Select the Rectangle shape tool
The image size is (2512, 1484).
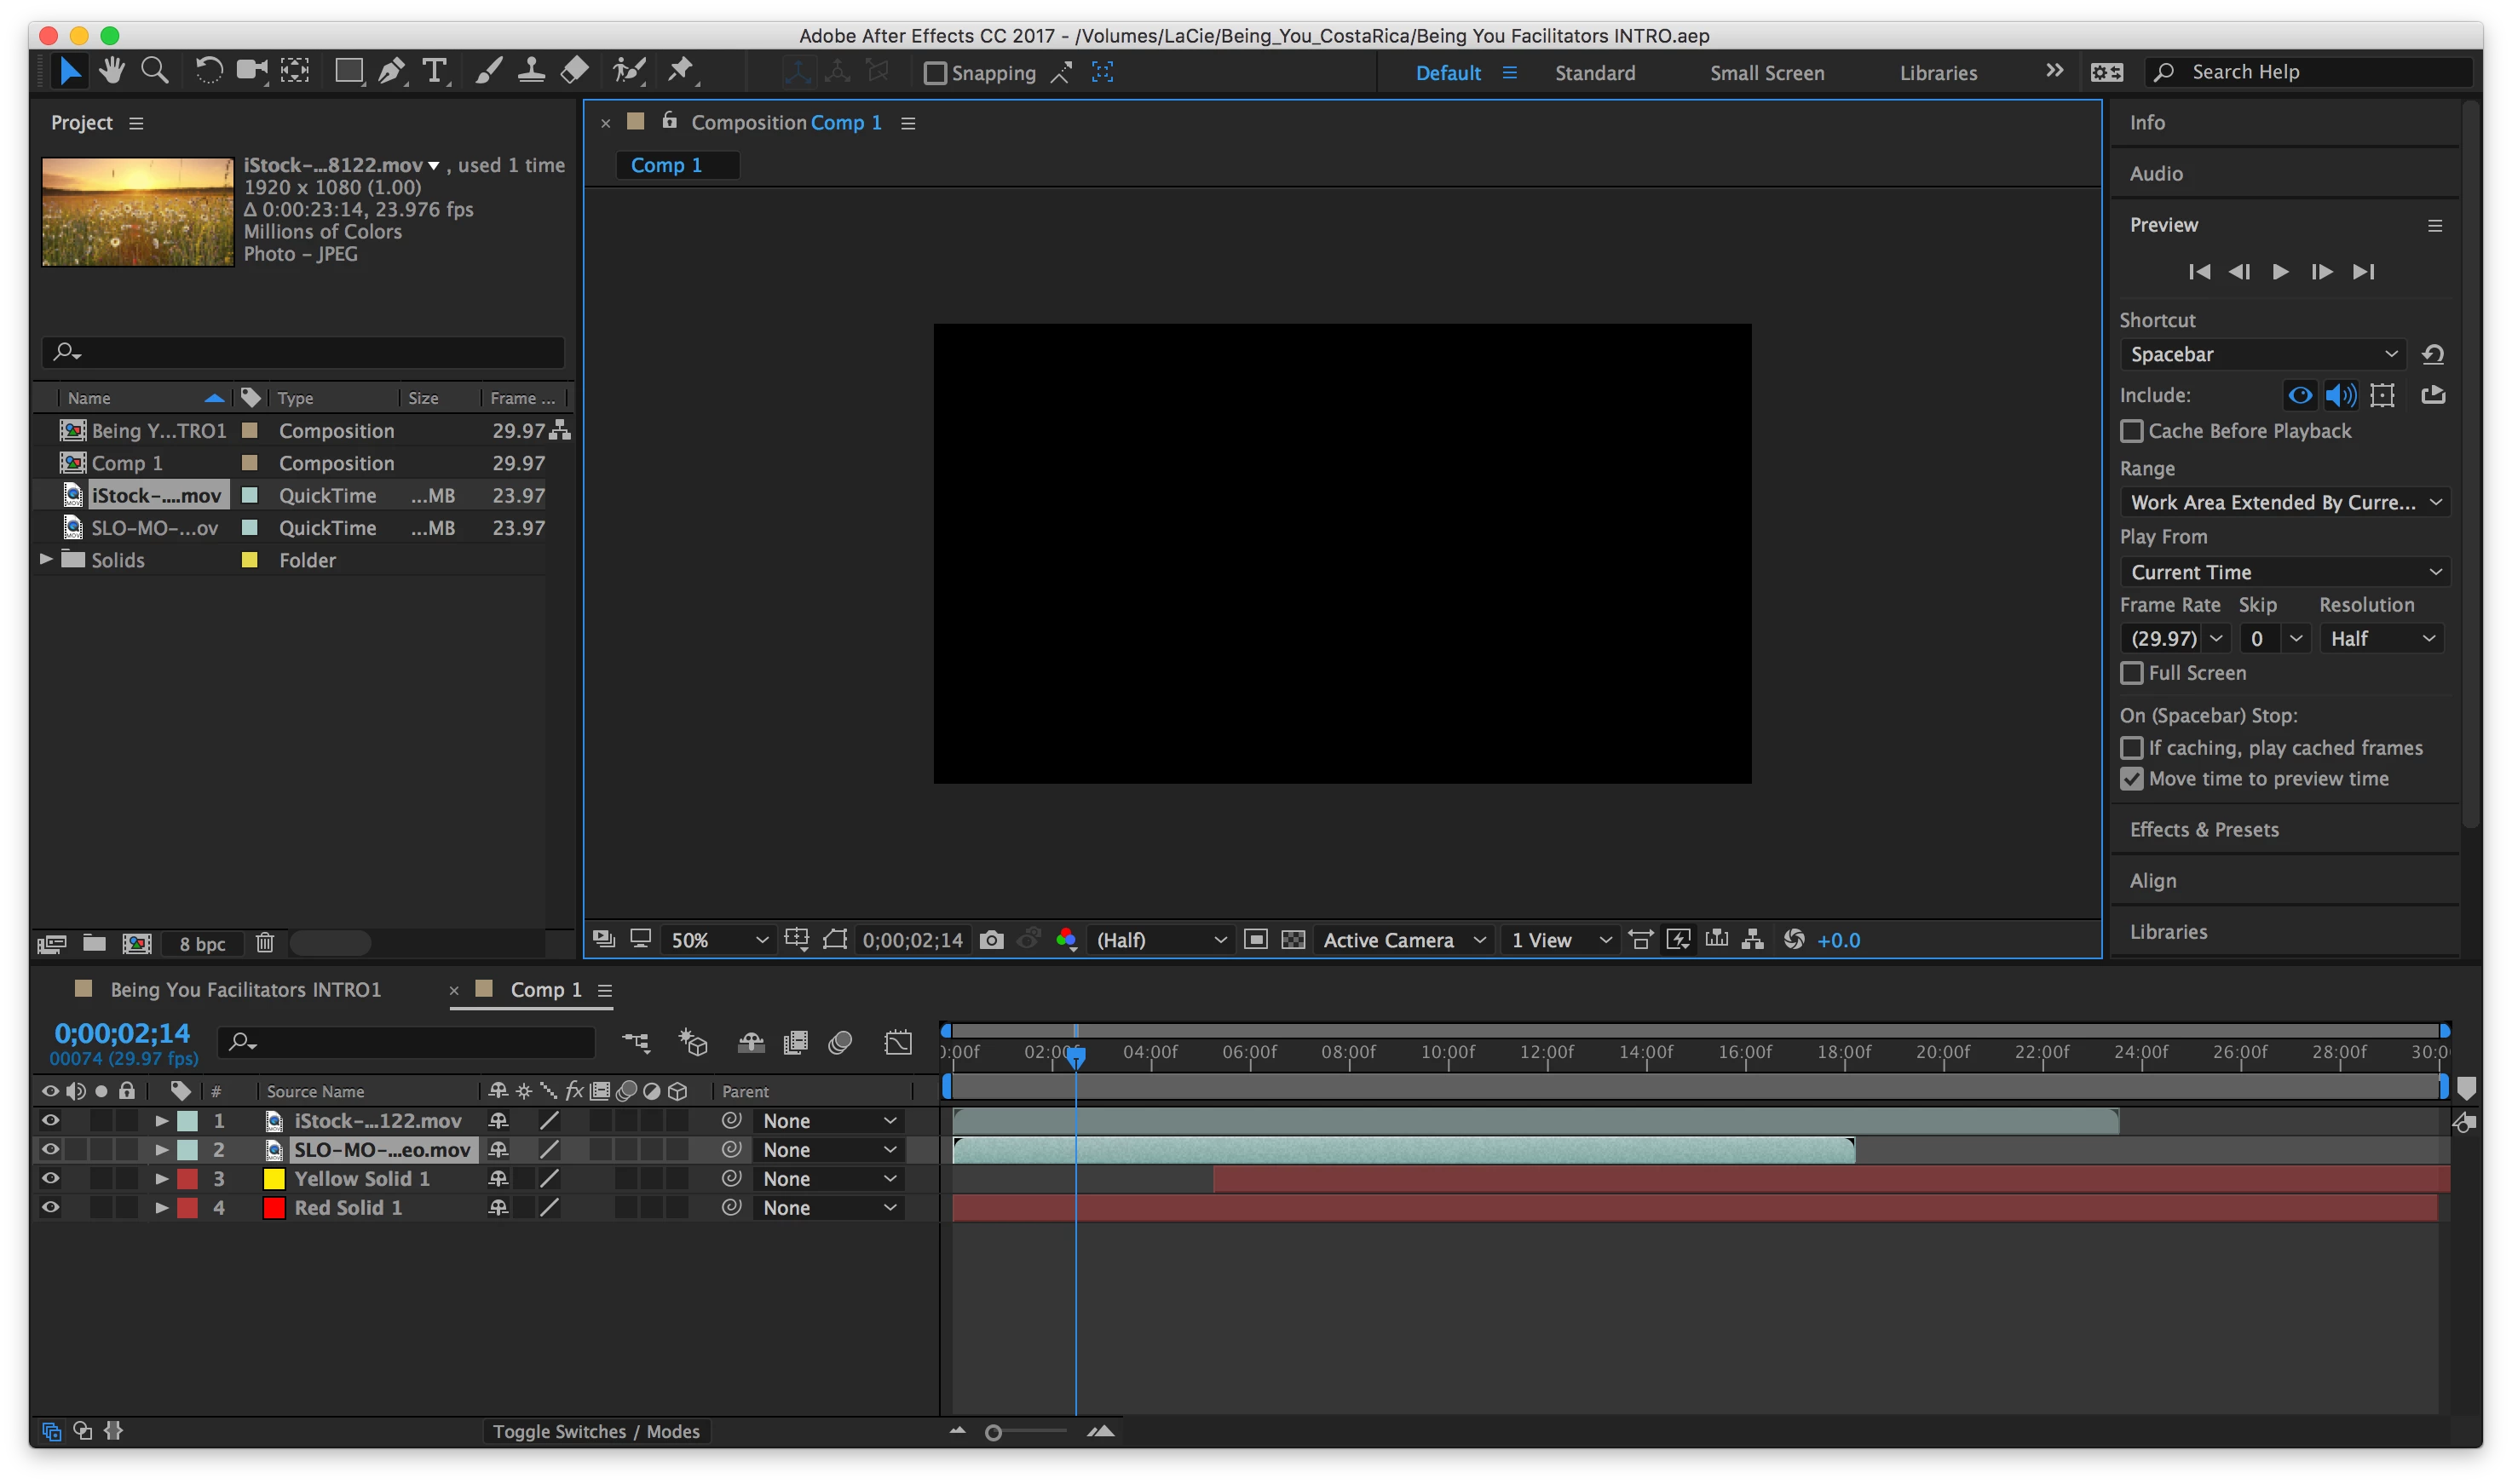[349, 71]
